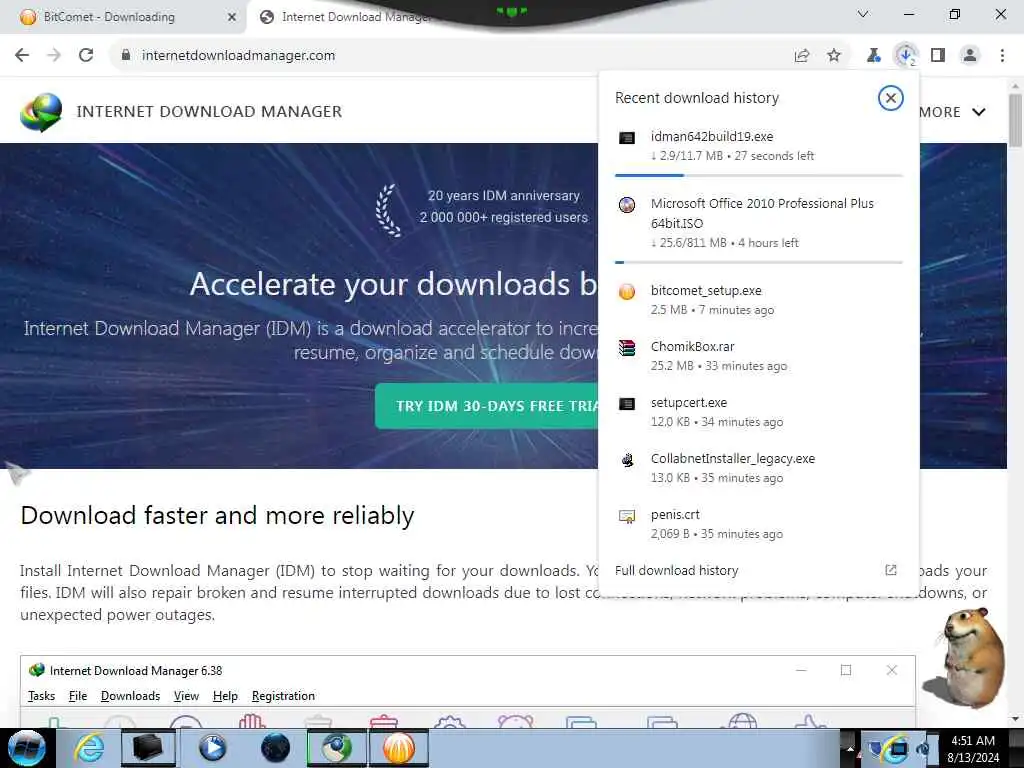Click the penis.crt certificate icon
Image resolution: width=1024 pixels, height=768 pixels.
pos(627,516)
